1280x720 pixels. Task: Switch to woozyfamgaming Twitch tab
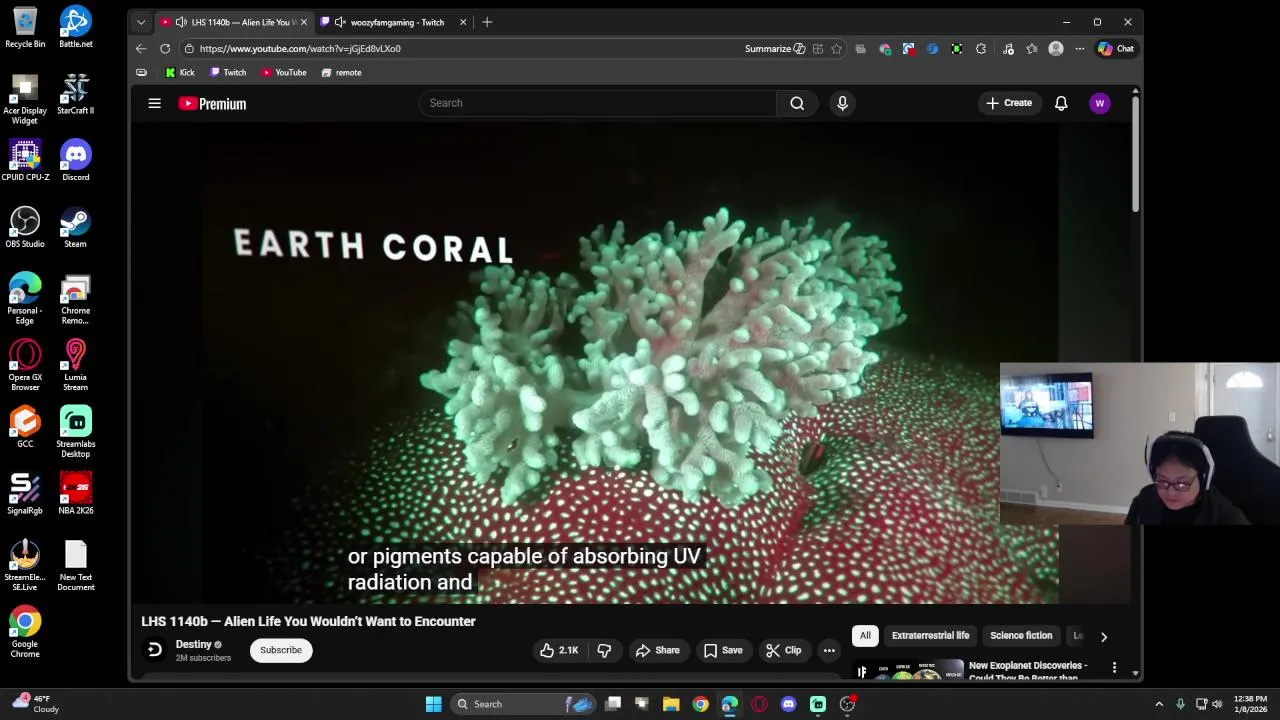coord(394,22)
